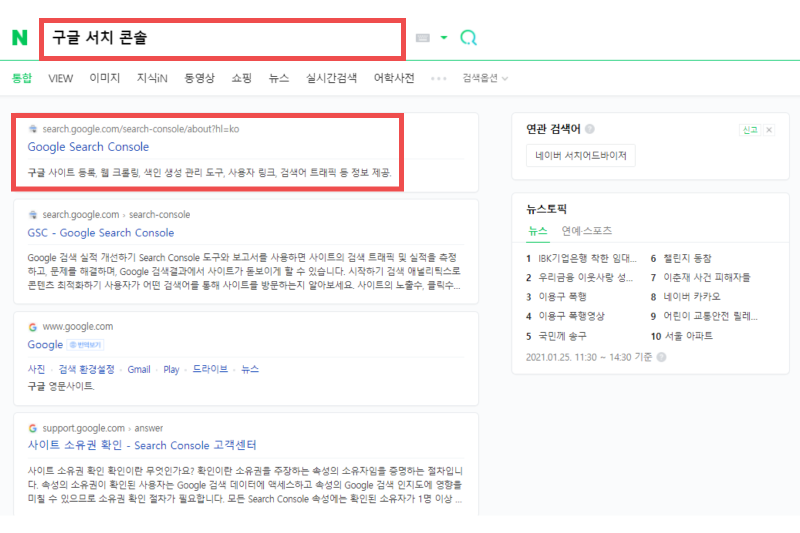Open the 쇼핑 tab
The height and width of the screenshot is (533, 800).
tap(241, 78)
